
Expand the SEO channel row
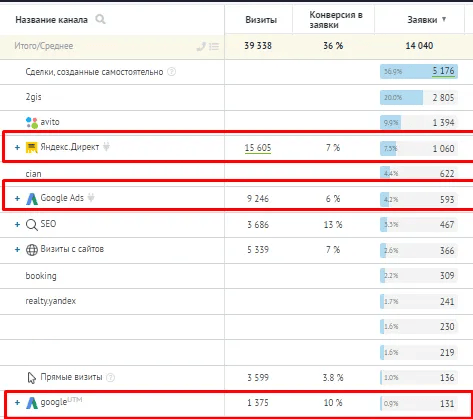pos(17,224)
